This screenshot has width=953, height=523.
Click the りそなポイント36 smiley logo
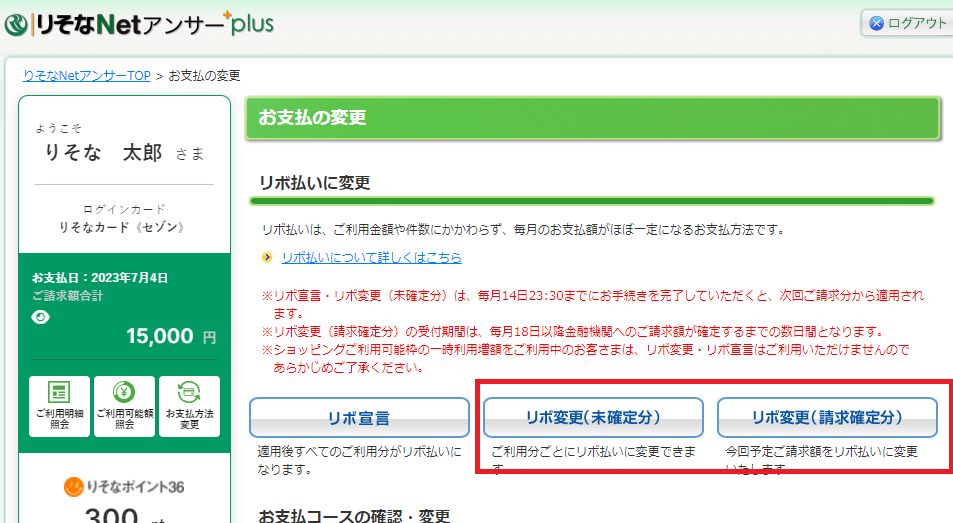pyautogui.click(x=74, y=487)
